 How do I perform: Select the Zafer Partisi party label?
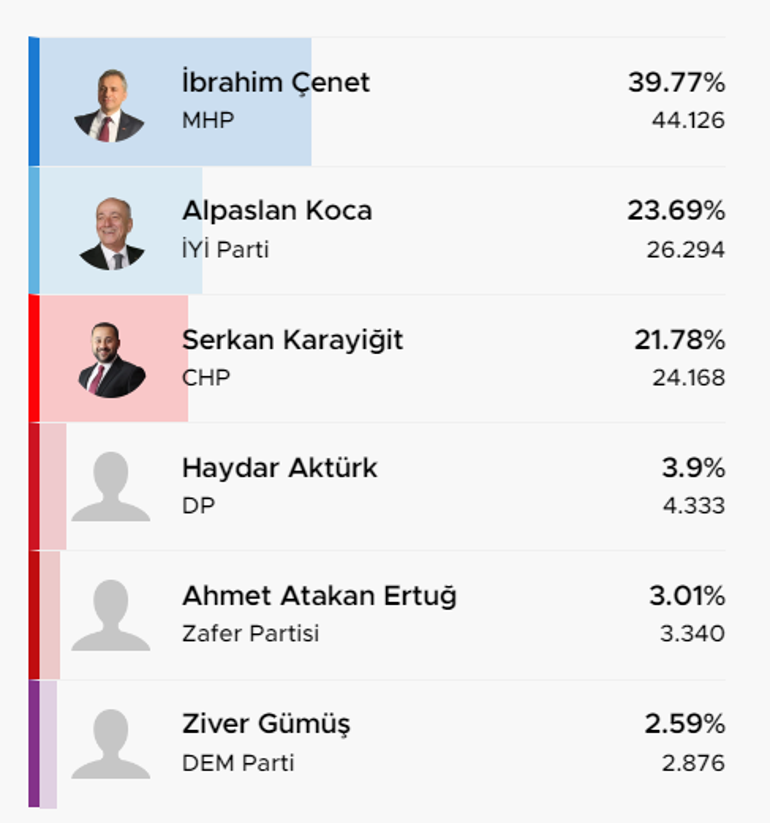click(x=250, y=634)
